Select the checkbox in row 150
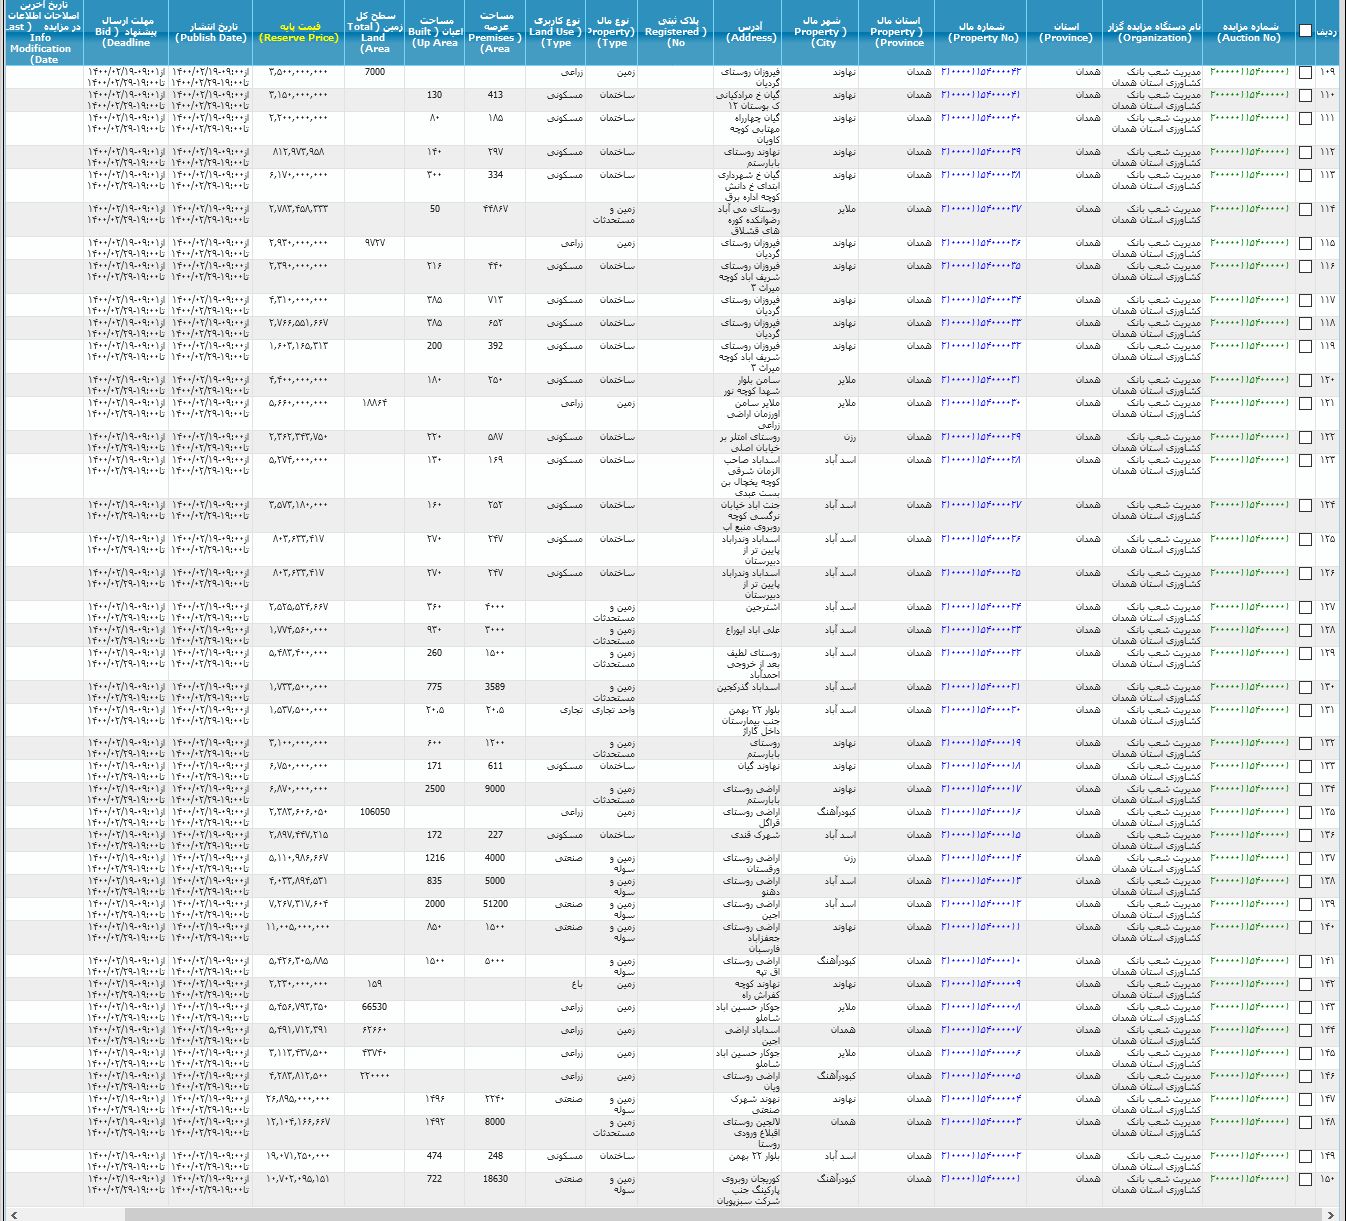The height and width of the screenshot is (1221, 1346). 1305,1180
